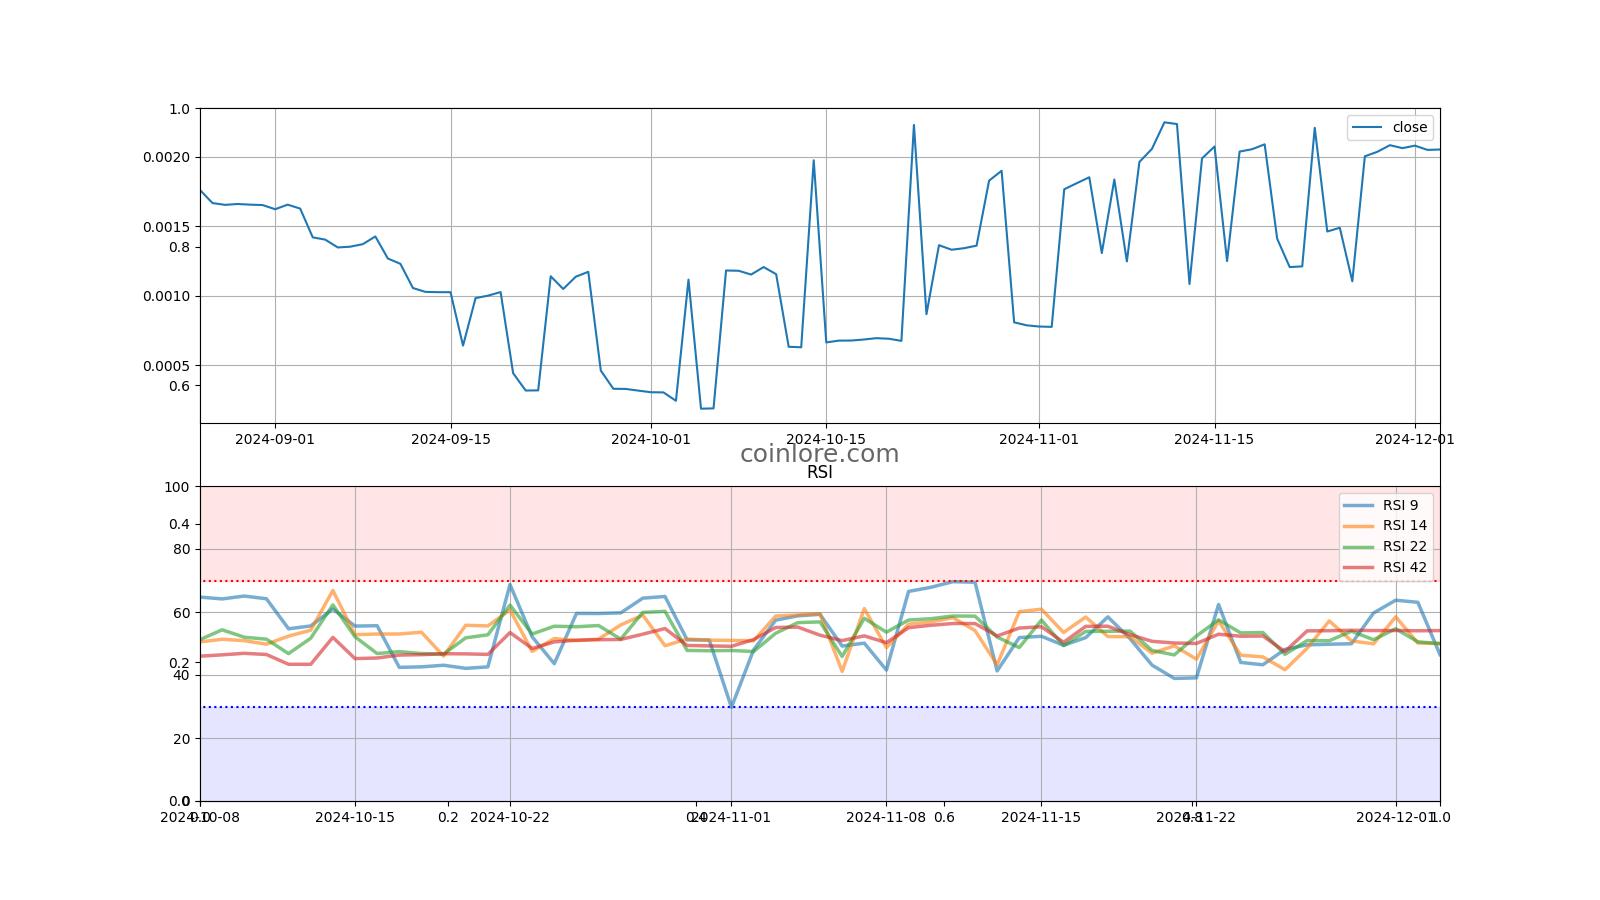The image size is (1600, 900).
Task: Click the blue RSI 9 legend line swatch
Action: click(1359, 506)
